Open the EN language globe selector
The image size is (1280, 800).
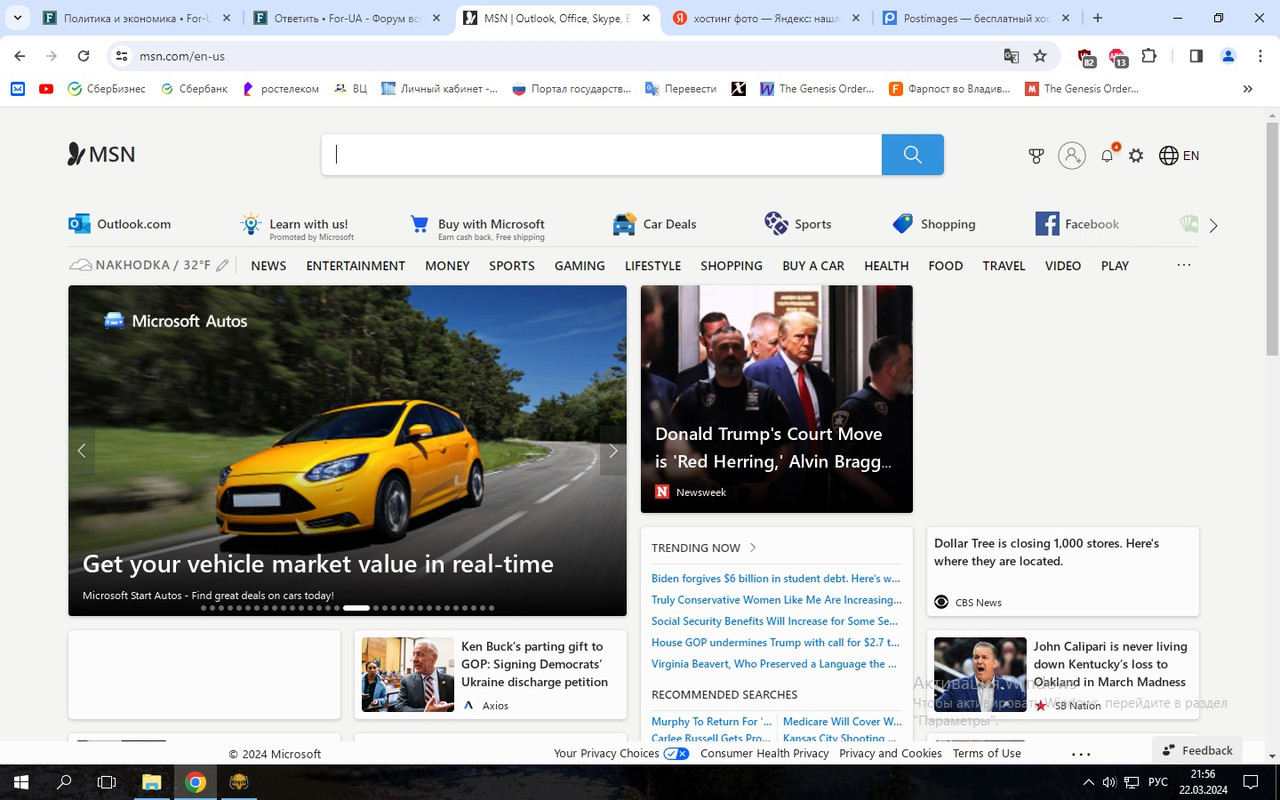tap(1179, 155)
